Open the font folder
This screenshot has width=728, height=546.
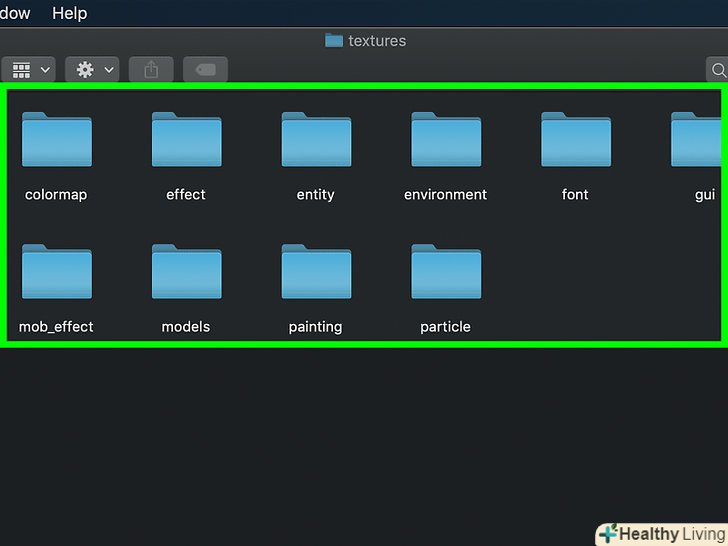[x=575, y=140]
